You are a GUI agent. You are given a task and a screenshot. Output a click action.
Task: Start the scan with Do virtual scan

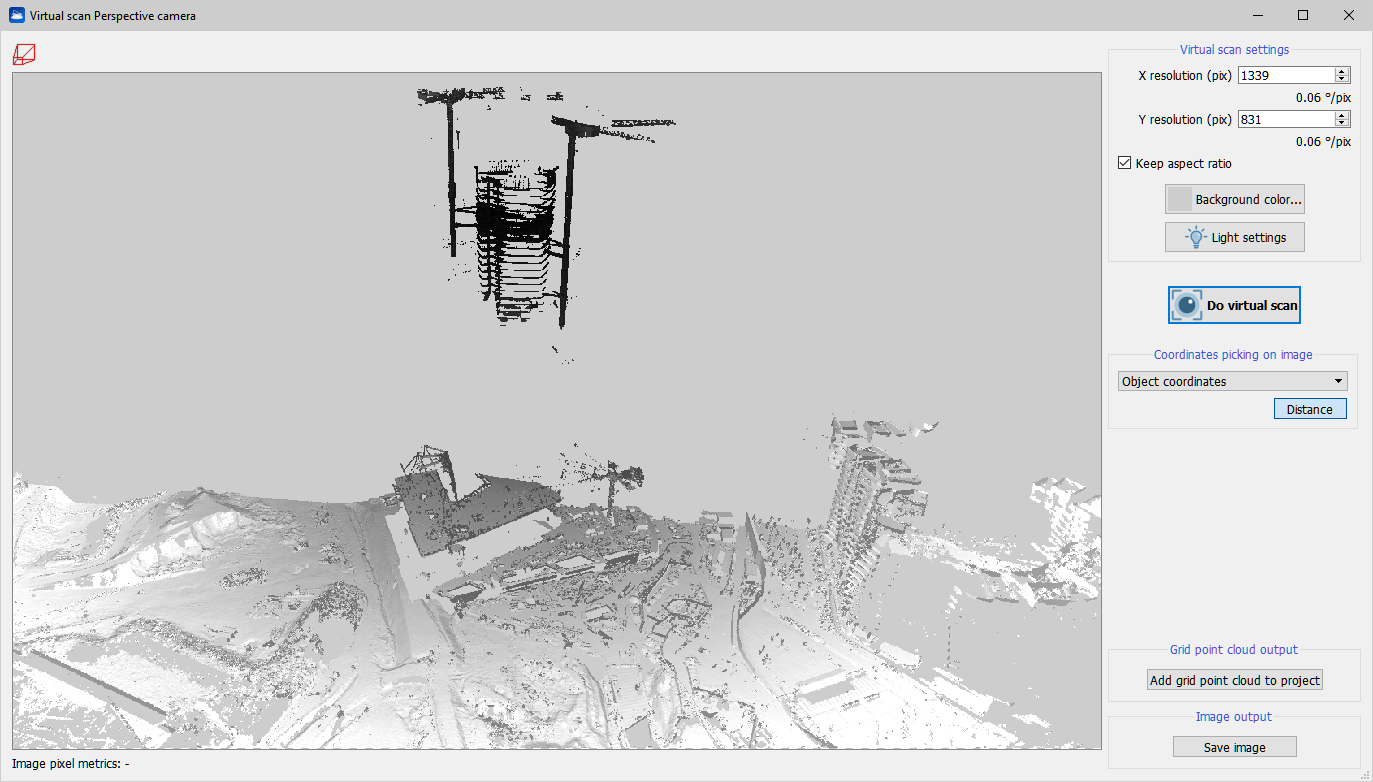click(1234, 305)
